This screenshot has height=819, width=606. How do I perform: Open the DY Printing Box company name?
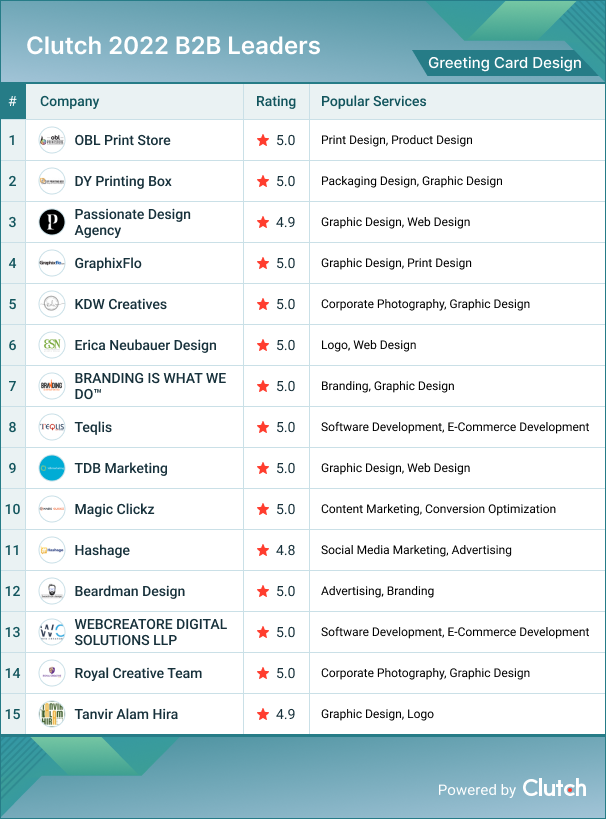123,181
